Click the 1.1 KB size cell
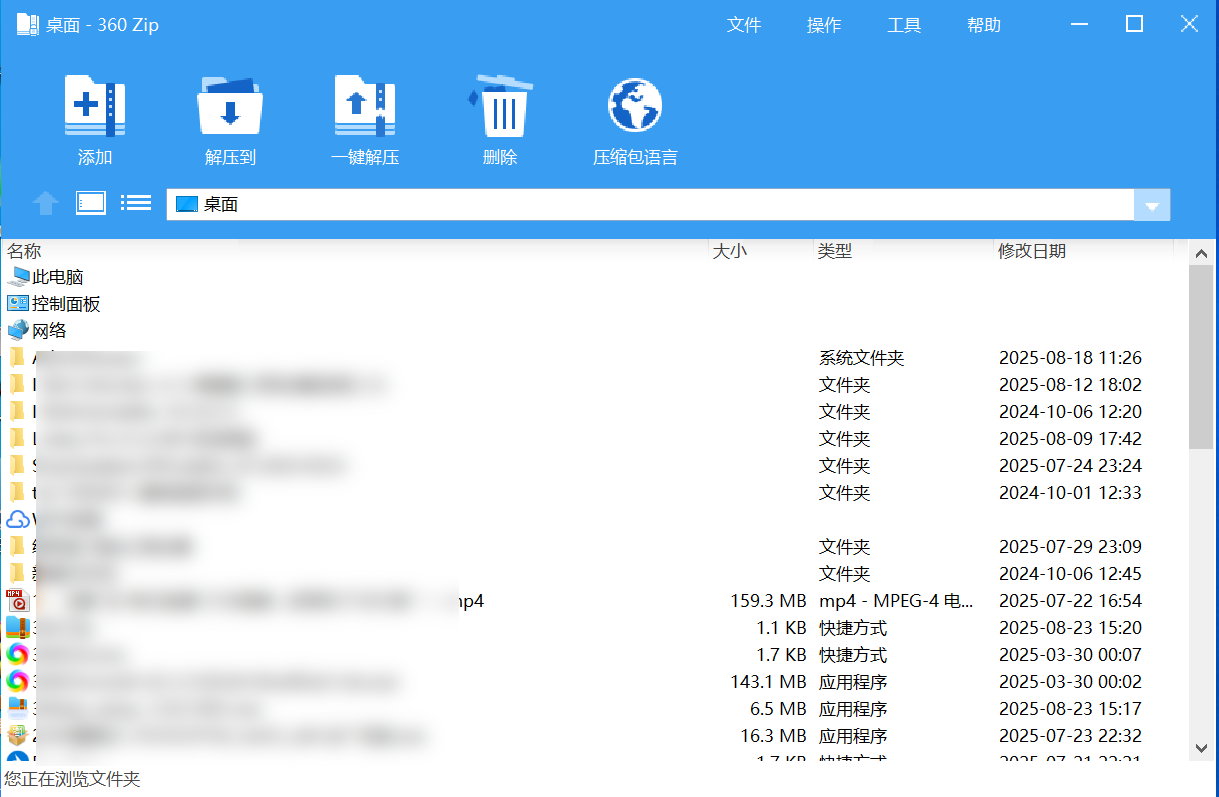1219x797 pixels. point(781,628)
